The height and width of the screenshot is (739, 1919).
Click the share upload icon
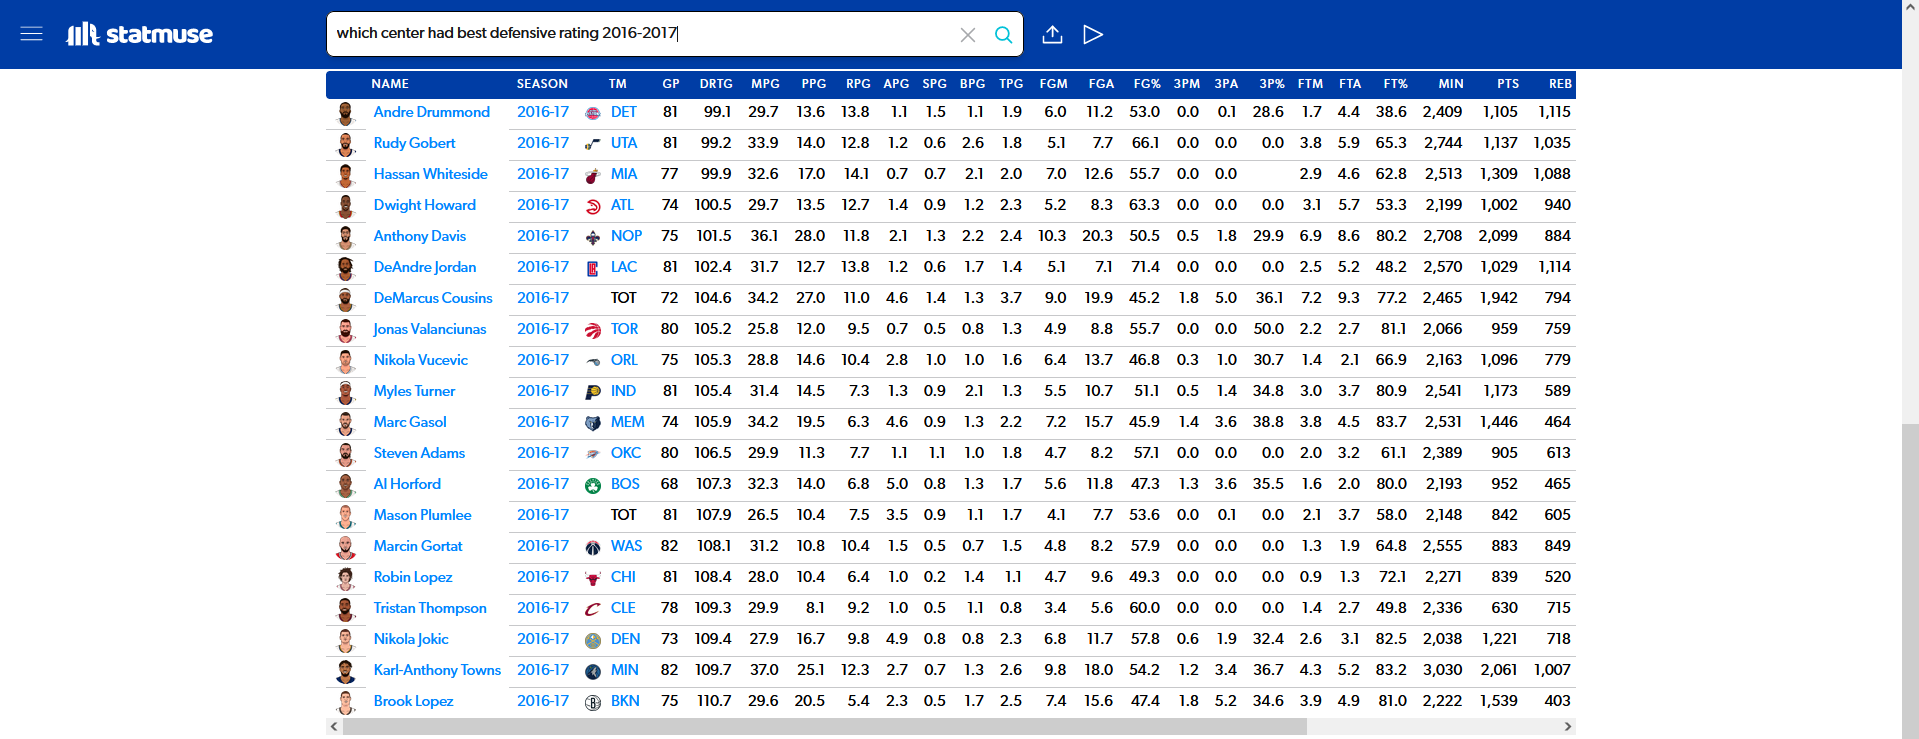coord(1052,35)
